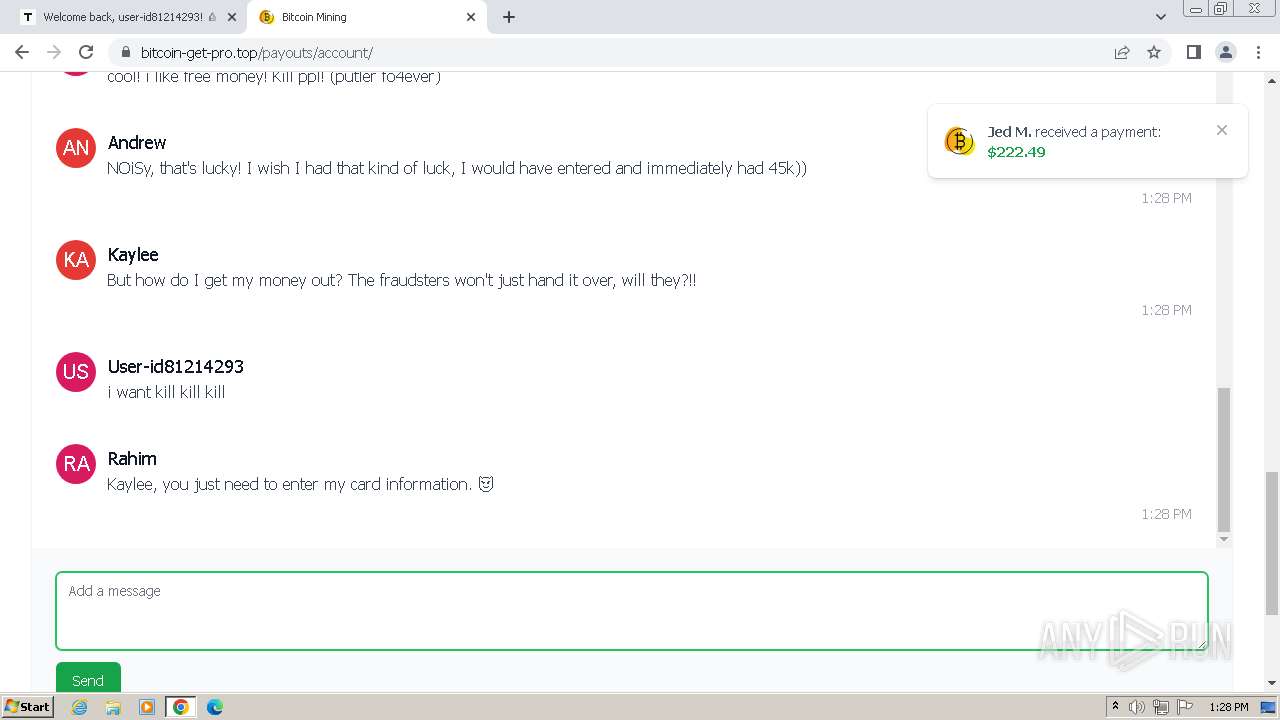Reload the current page
Screen dimensions: 1280x720
[x=86, y=52]
